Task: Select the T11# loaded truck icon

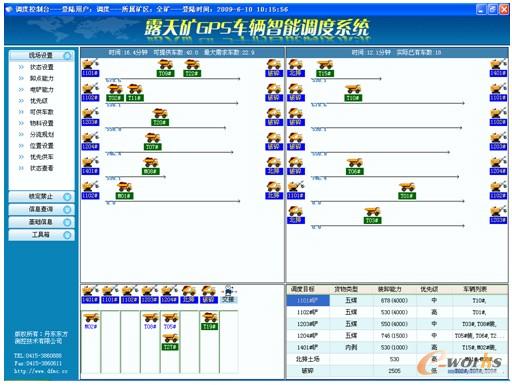Action: 135,92
